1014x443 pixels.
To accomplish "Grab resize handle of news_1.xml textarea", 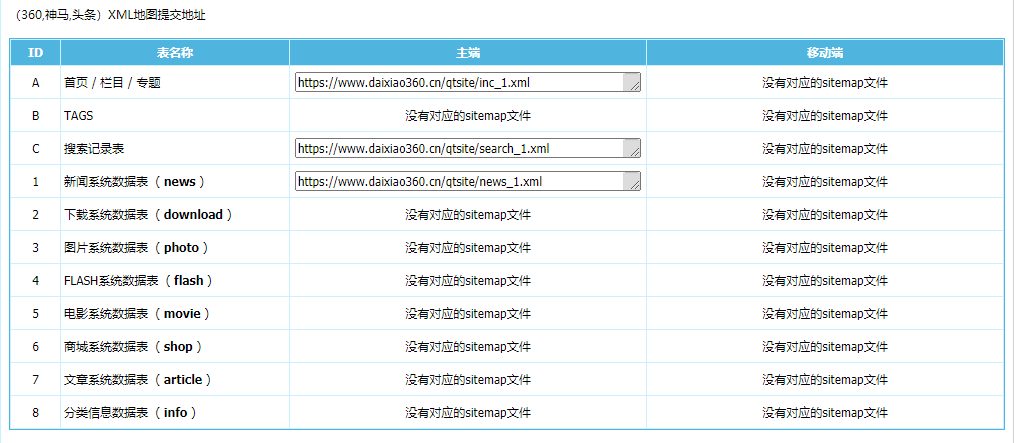I will [x=633, y=185].
